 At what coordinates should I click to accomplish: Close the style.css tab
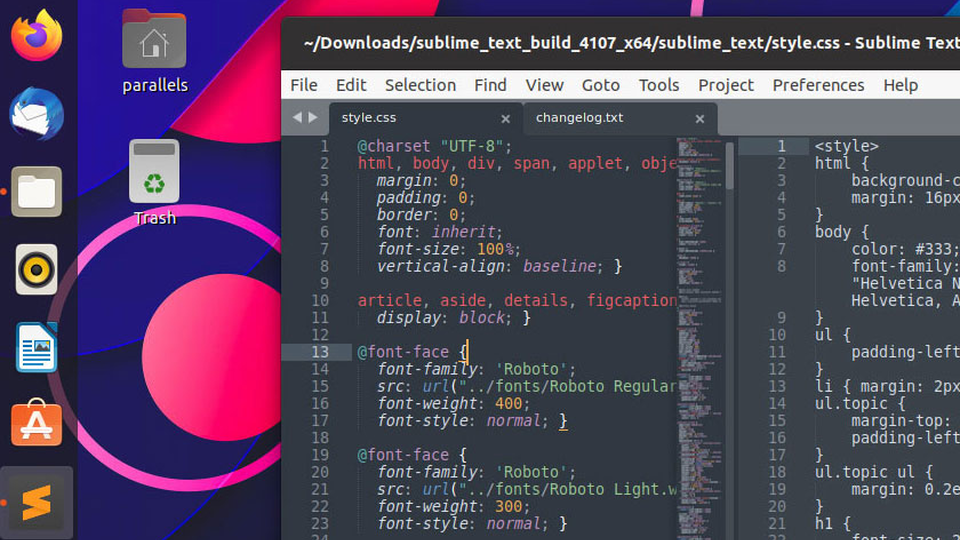[505, 119]
